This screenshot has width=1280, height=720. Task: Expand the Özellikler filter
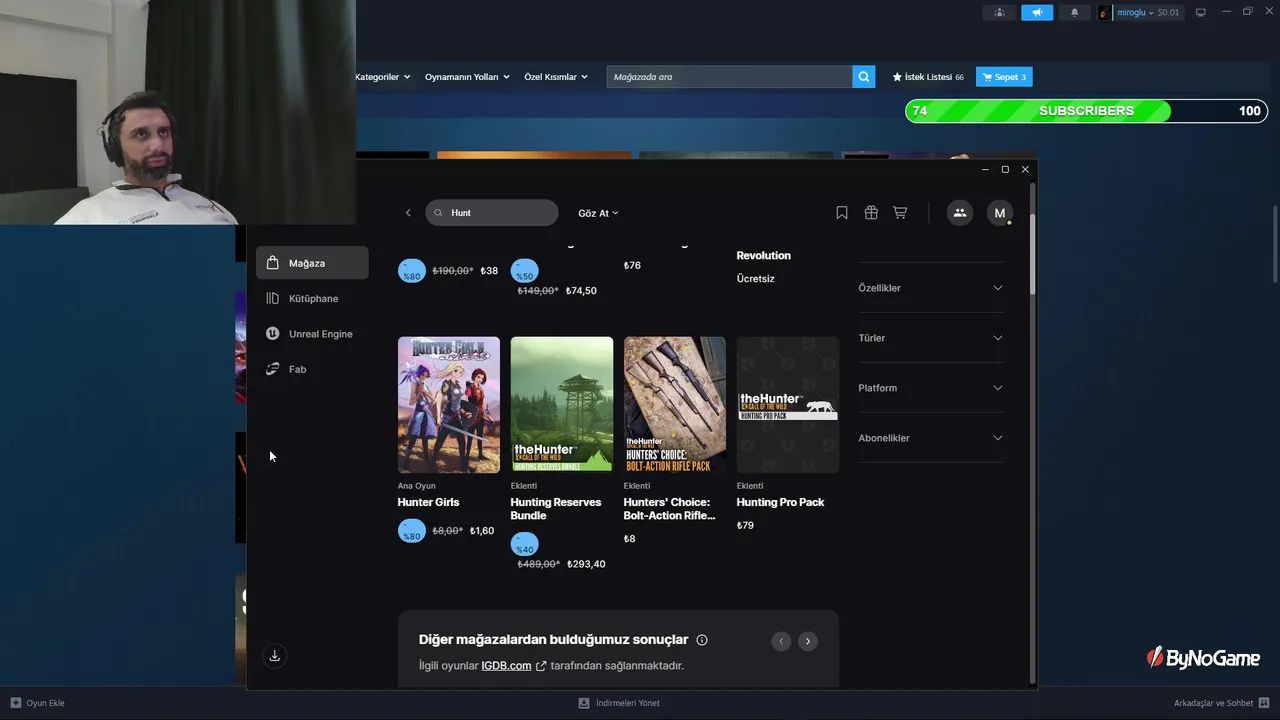[930, 288]
